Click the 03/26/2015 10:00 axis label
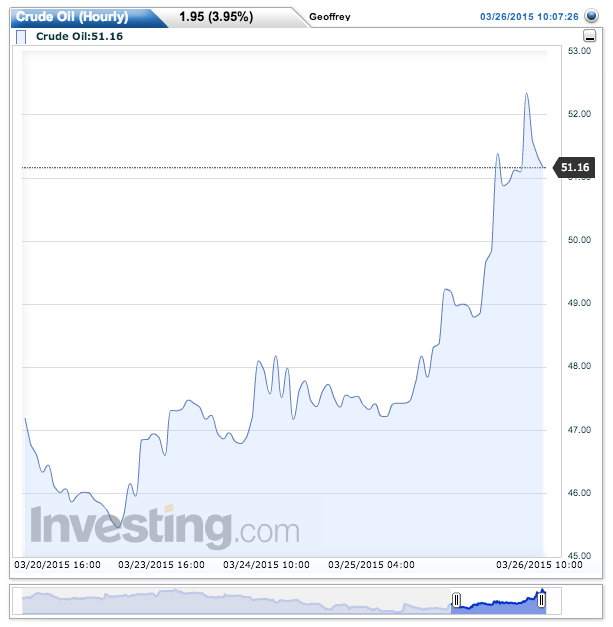The width and height of the screenshot is (613, 627). [x=541, y=565]
